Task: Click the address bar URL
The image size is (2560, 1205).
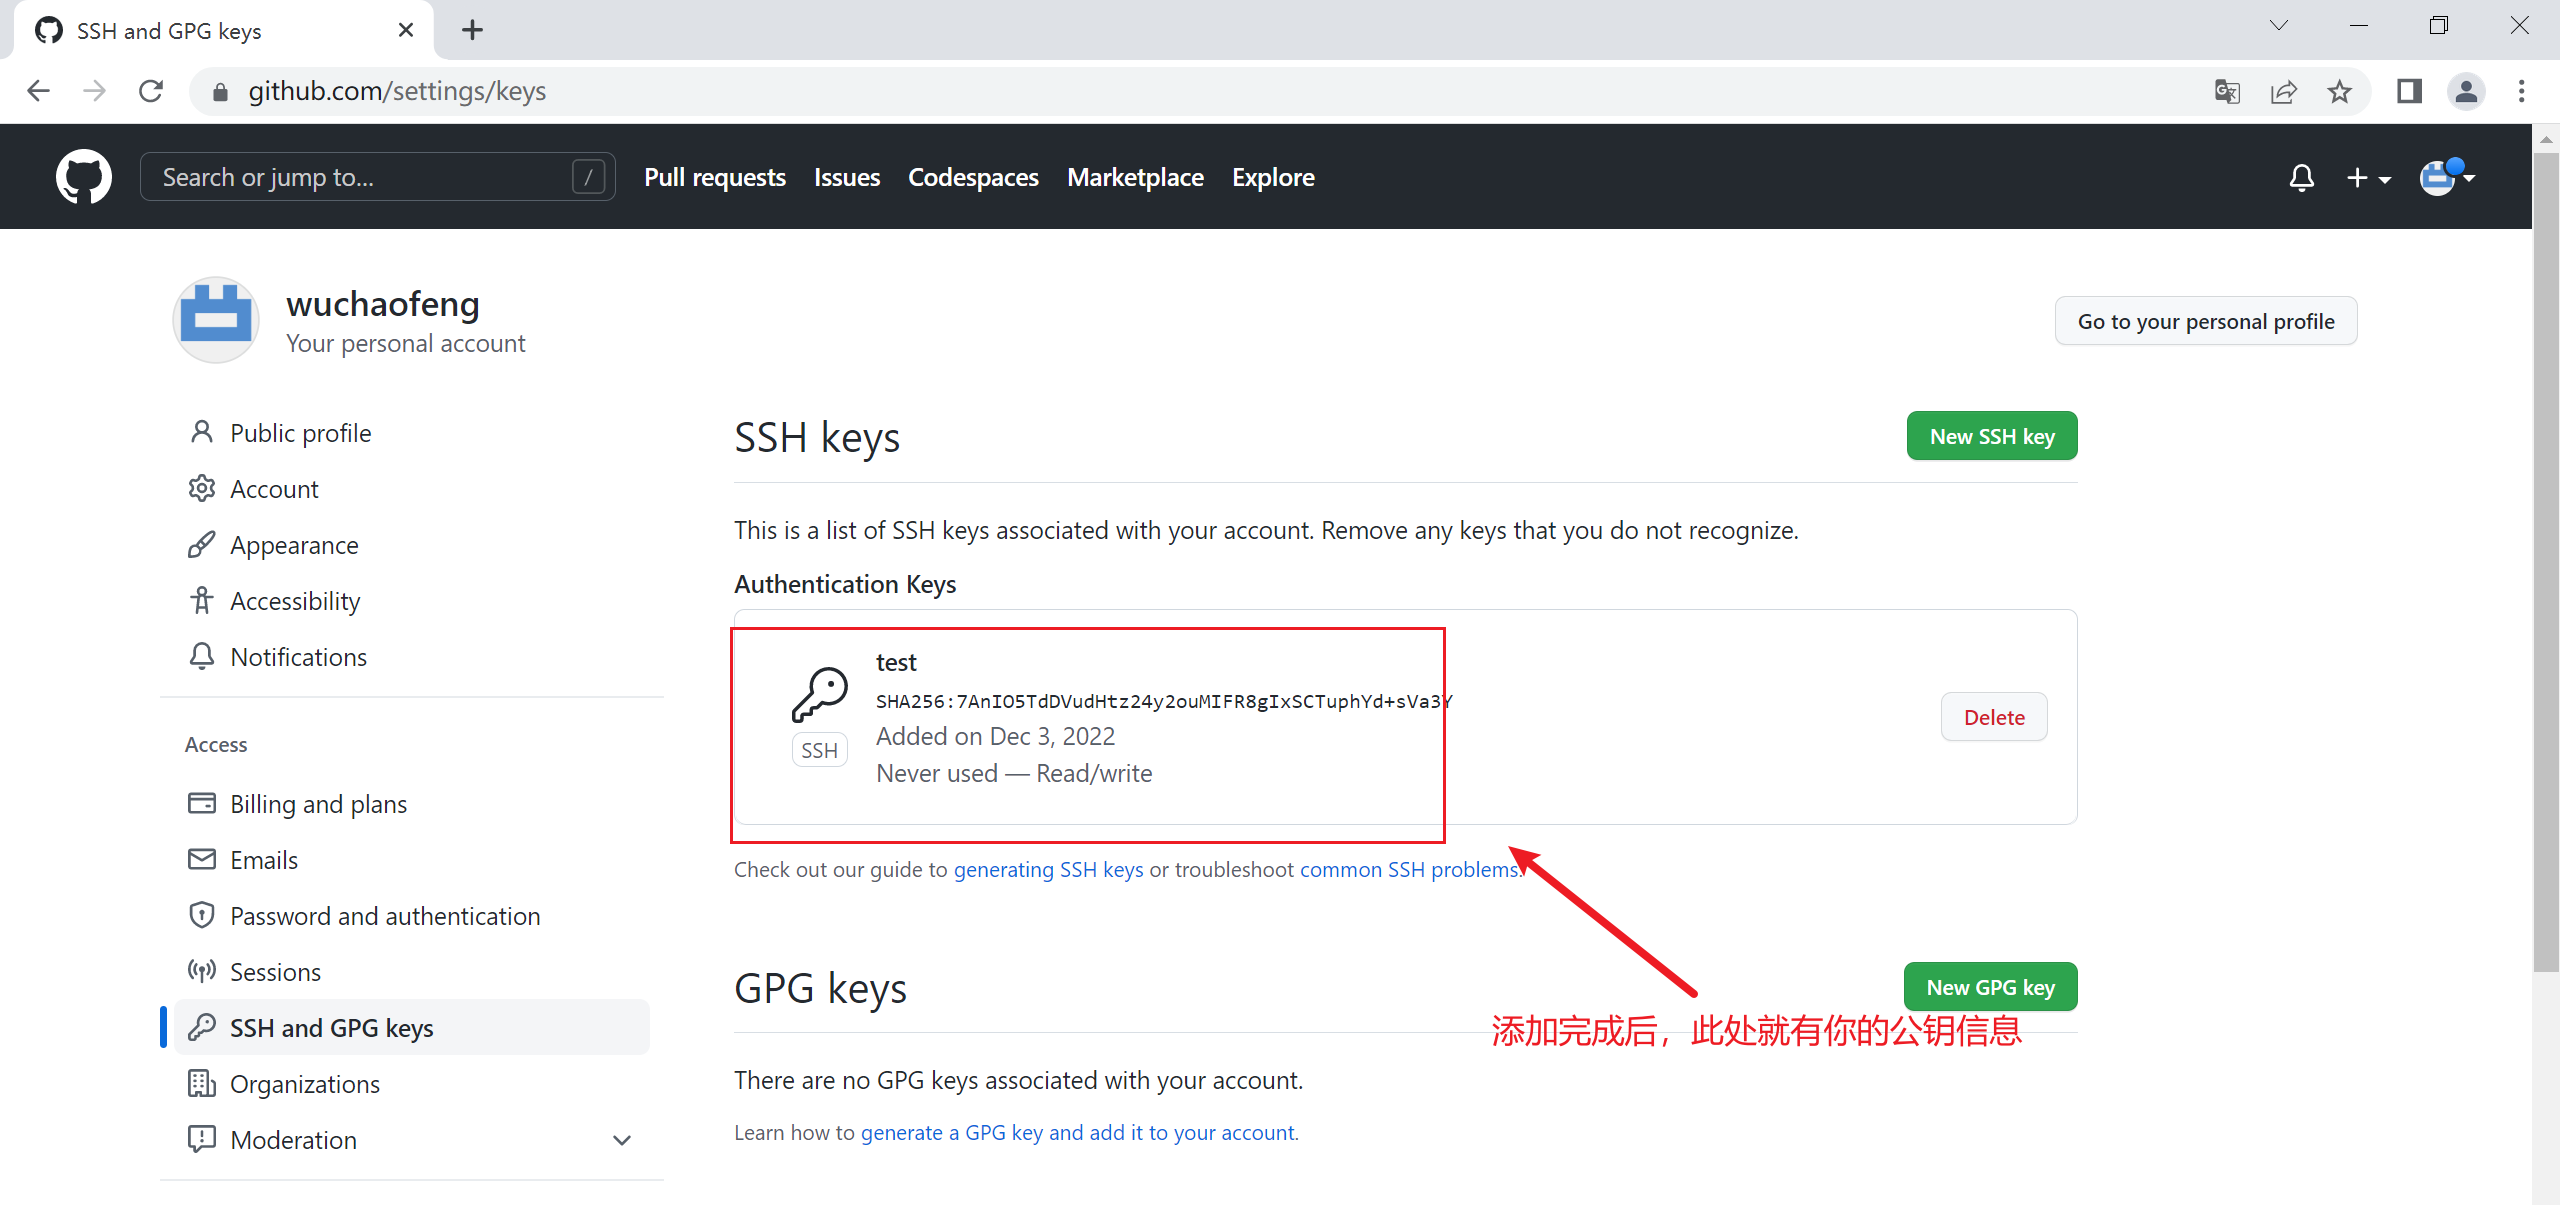Action: tap(397, 91)
